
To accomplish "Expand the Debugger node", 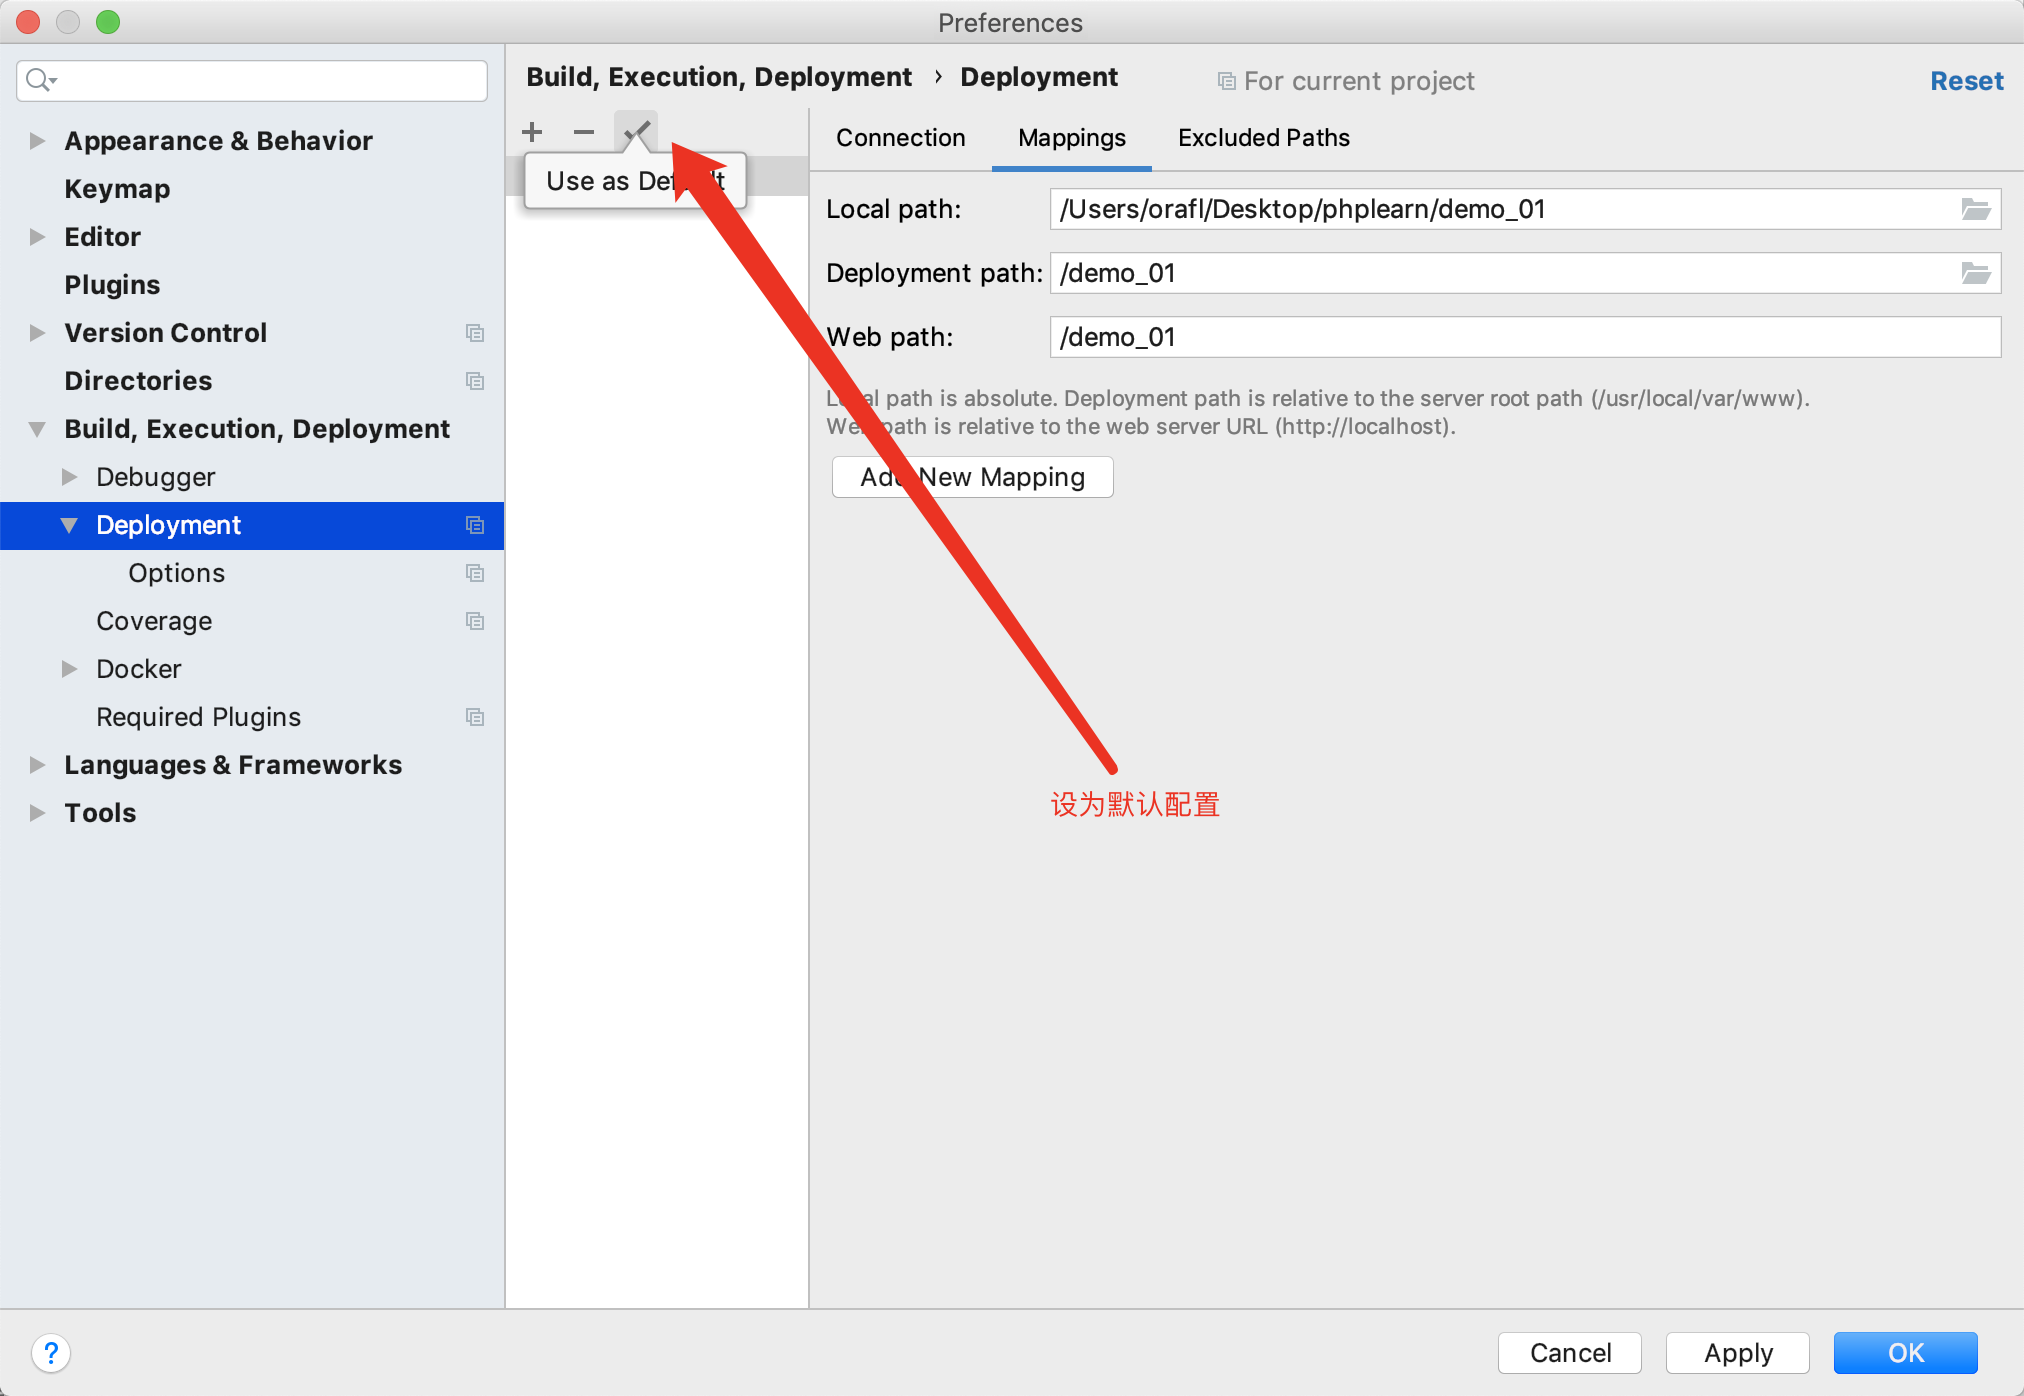I will pyautogui.click(x=69, y=477).
